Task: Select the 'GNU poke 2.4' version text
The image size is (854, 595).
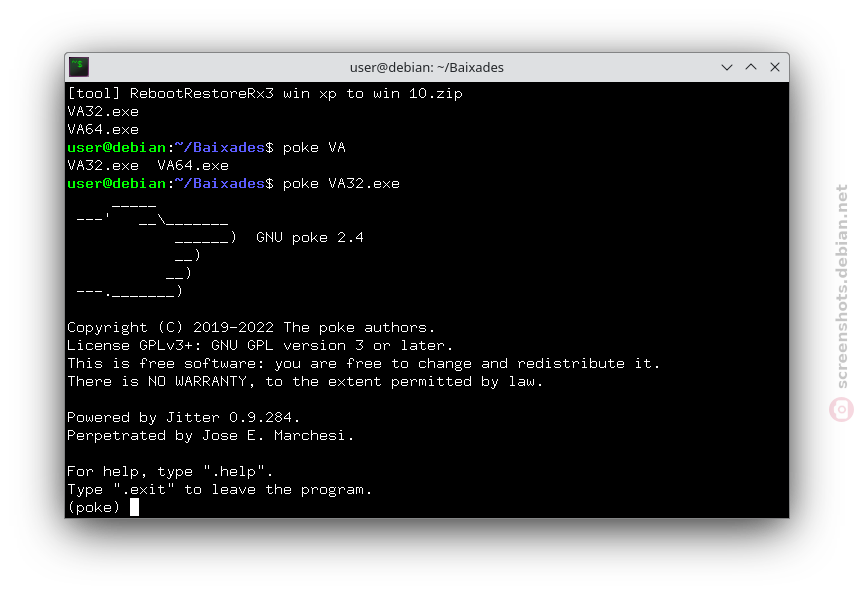Action: click(x=309, y=238)
